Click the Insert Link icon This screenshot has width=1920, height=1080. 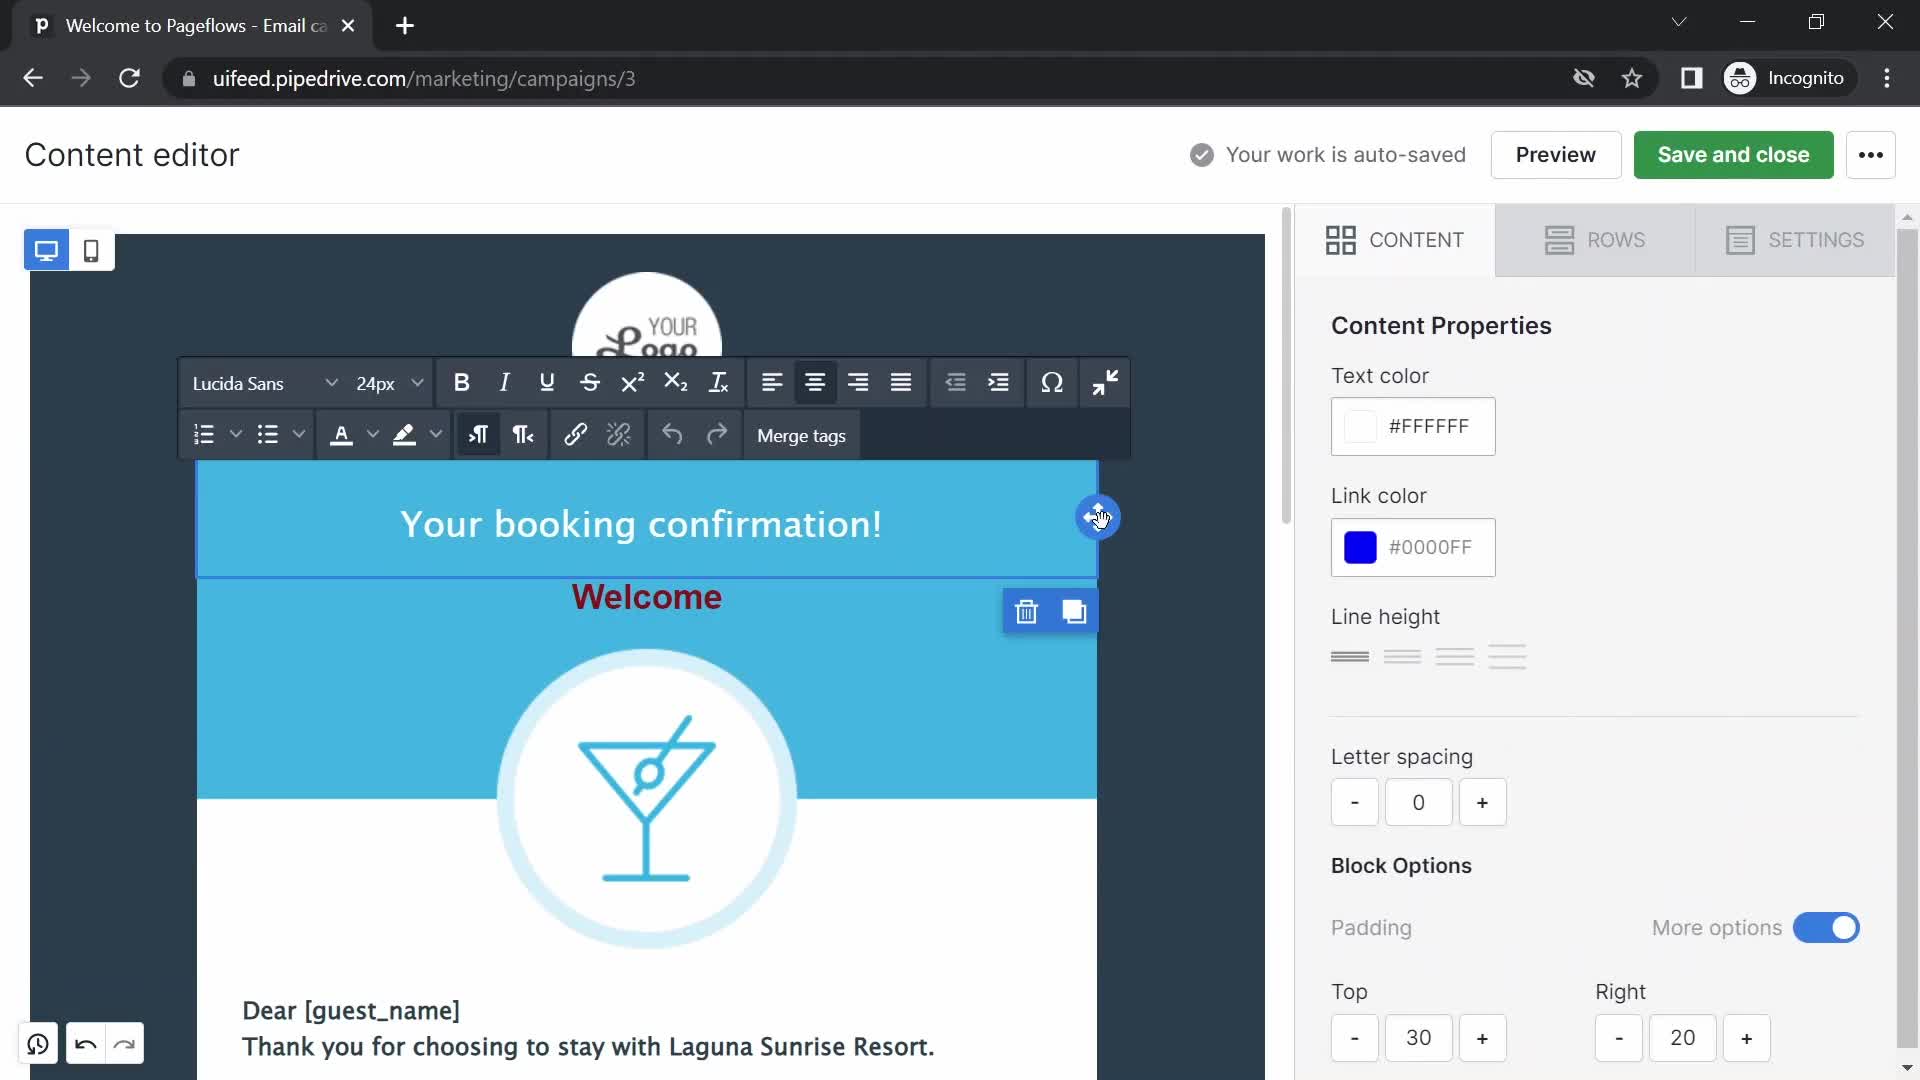coord(575,434)
